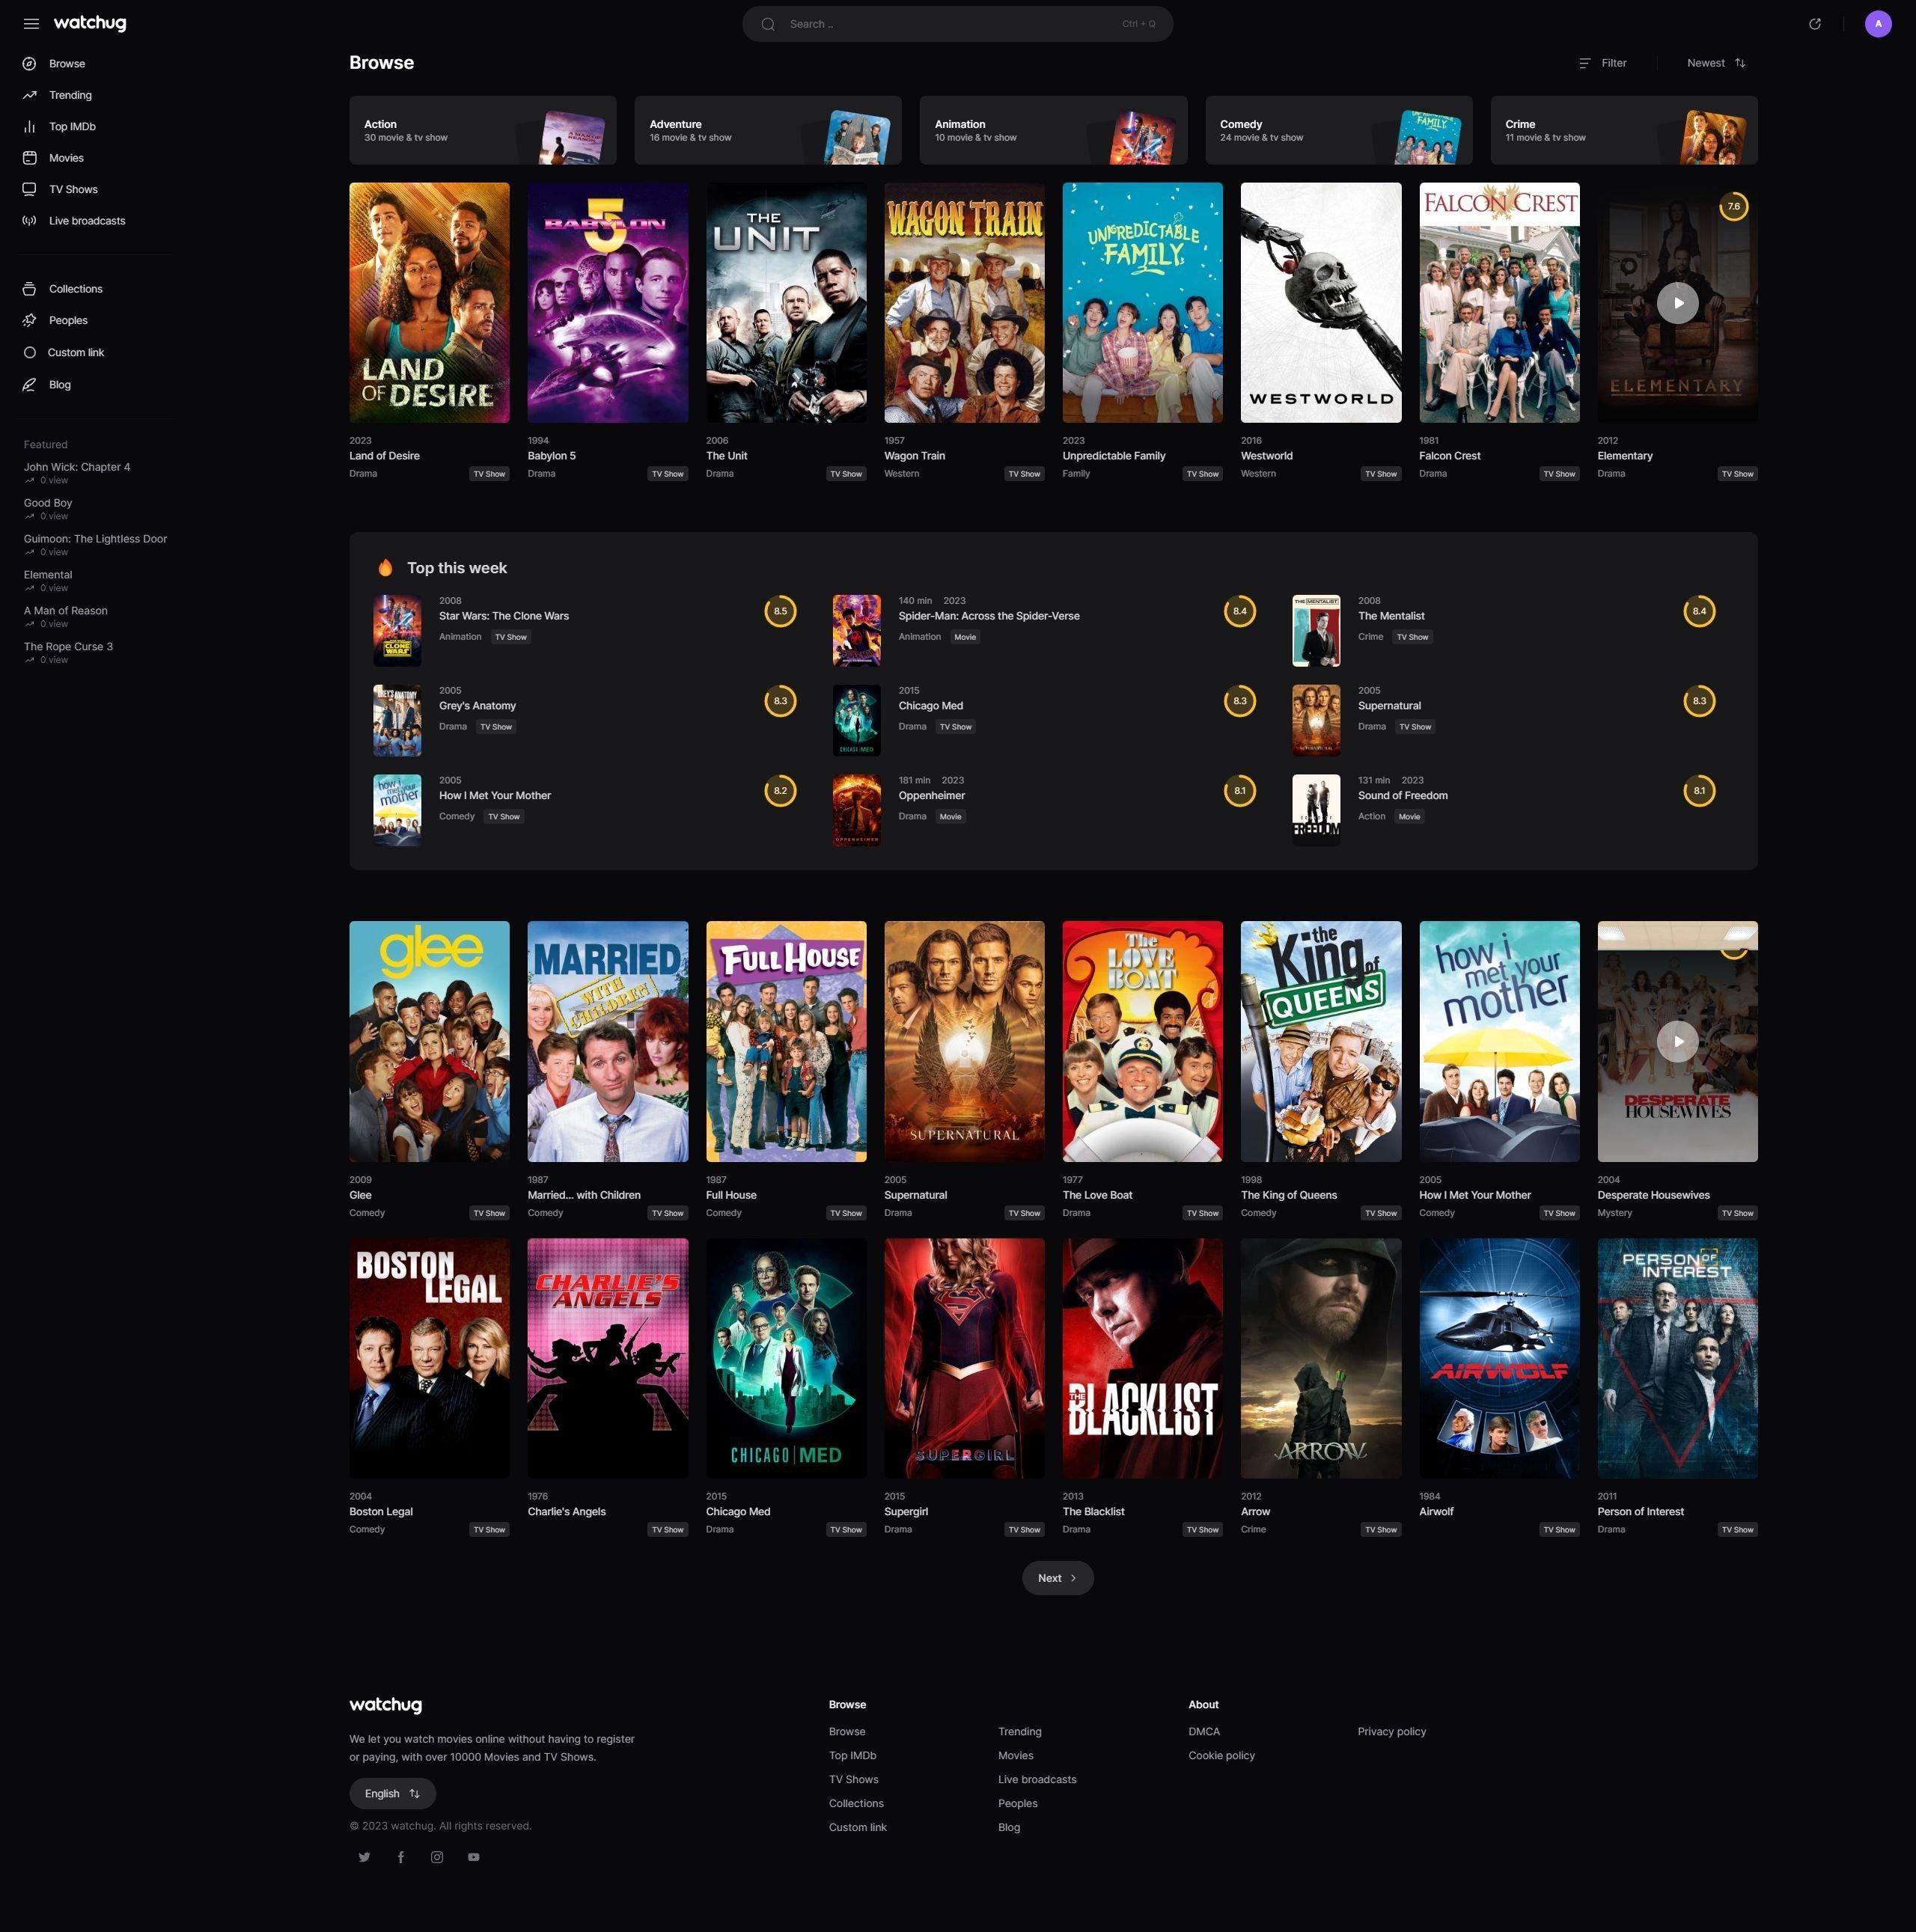Click the Twitter icon in footer

(x=364, y=1857)
